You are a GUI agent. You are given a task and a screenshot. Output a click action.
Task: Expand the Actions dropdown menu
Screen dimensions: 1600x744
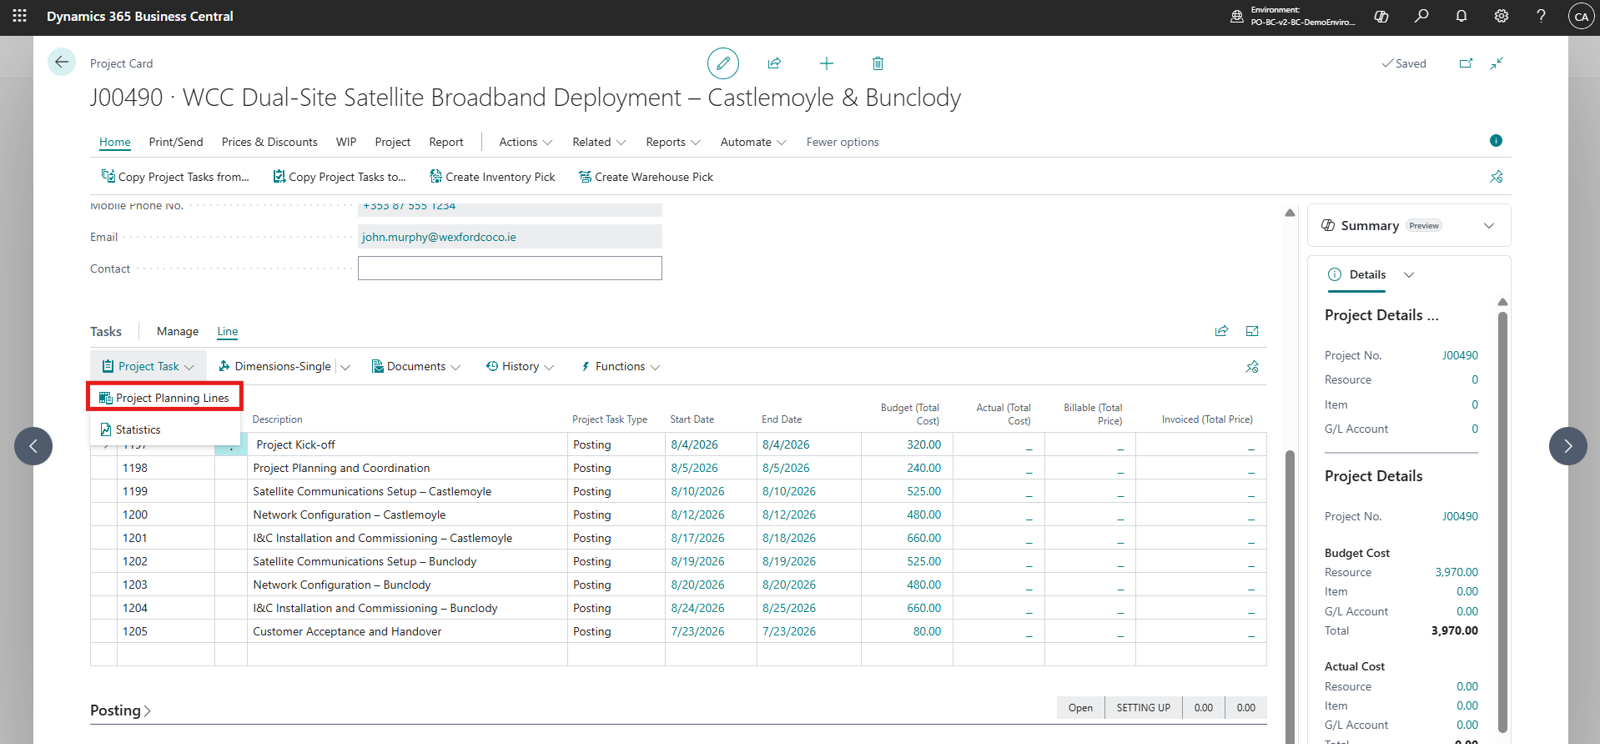525,142
